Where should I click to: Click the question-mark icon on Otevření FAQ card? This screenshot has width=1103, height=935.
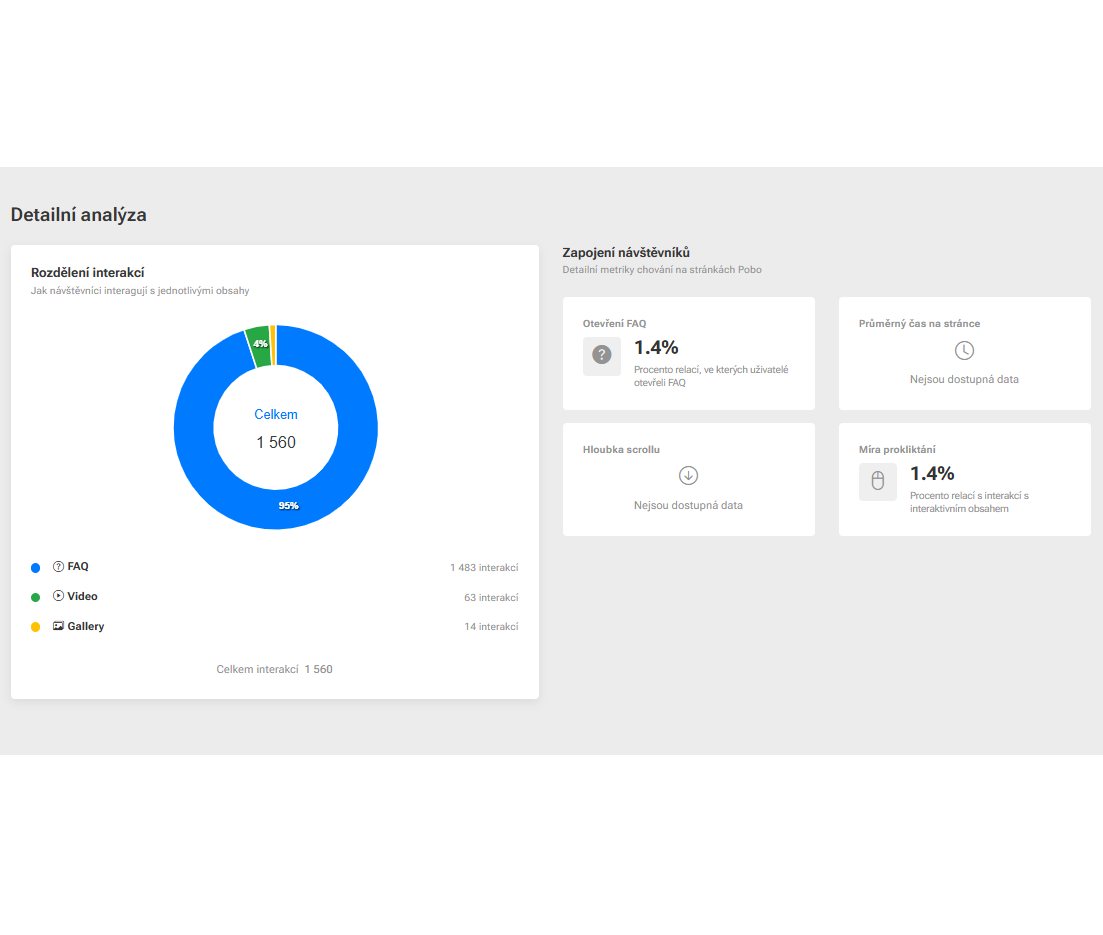601,356
